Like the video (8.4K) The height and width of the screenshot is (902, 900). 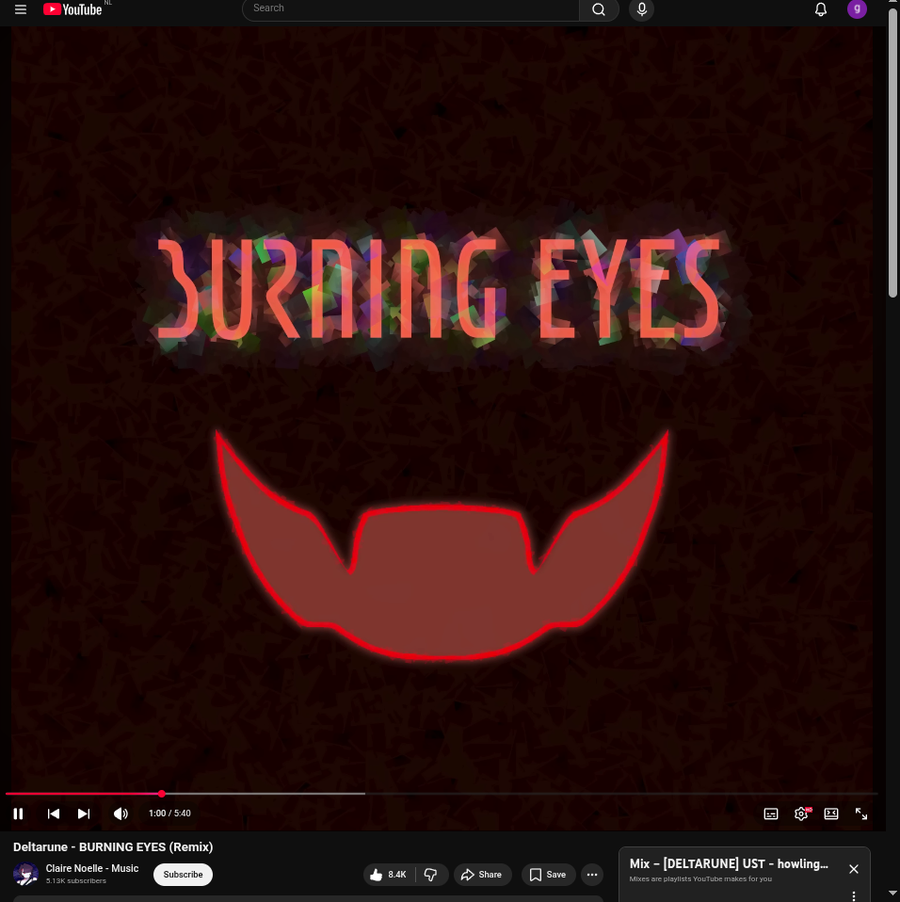389,874
